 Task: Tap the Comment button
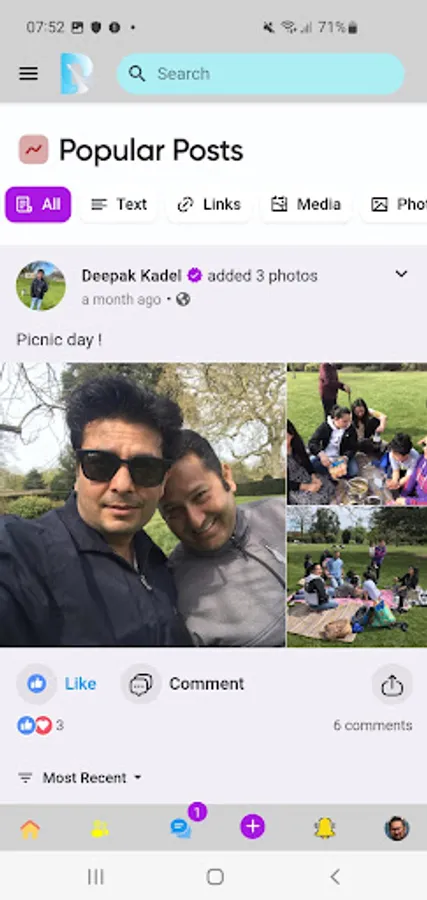click(183, 684)
